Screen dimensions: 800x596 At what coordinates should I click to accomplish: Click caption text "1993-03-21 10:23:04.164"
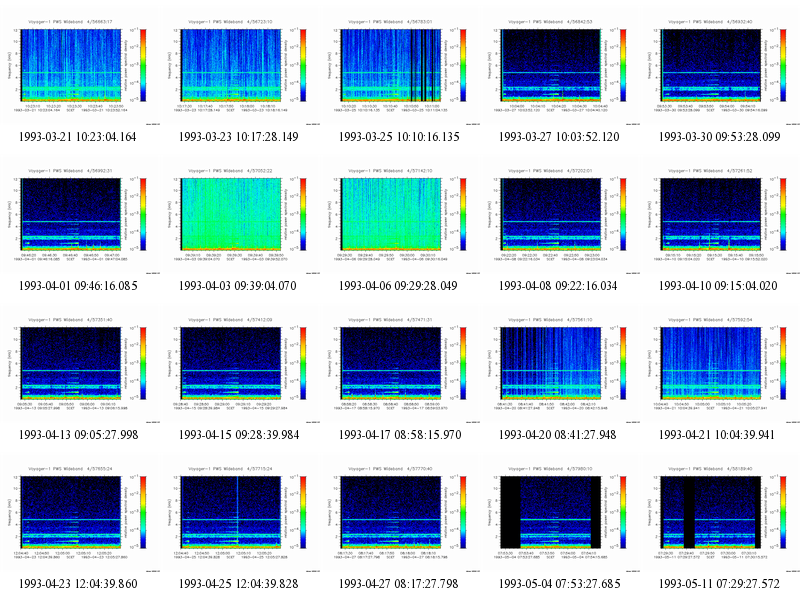(x=78, y=137)
